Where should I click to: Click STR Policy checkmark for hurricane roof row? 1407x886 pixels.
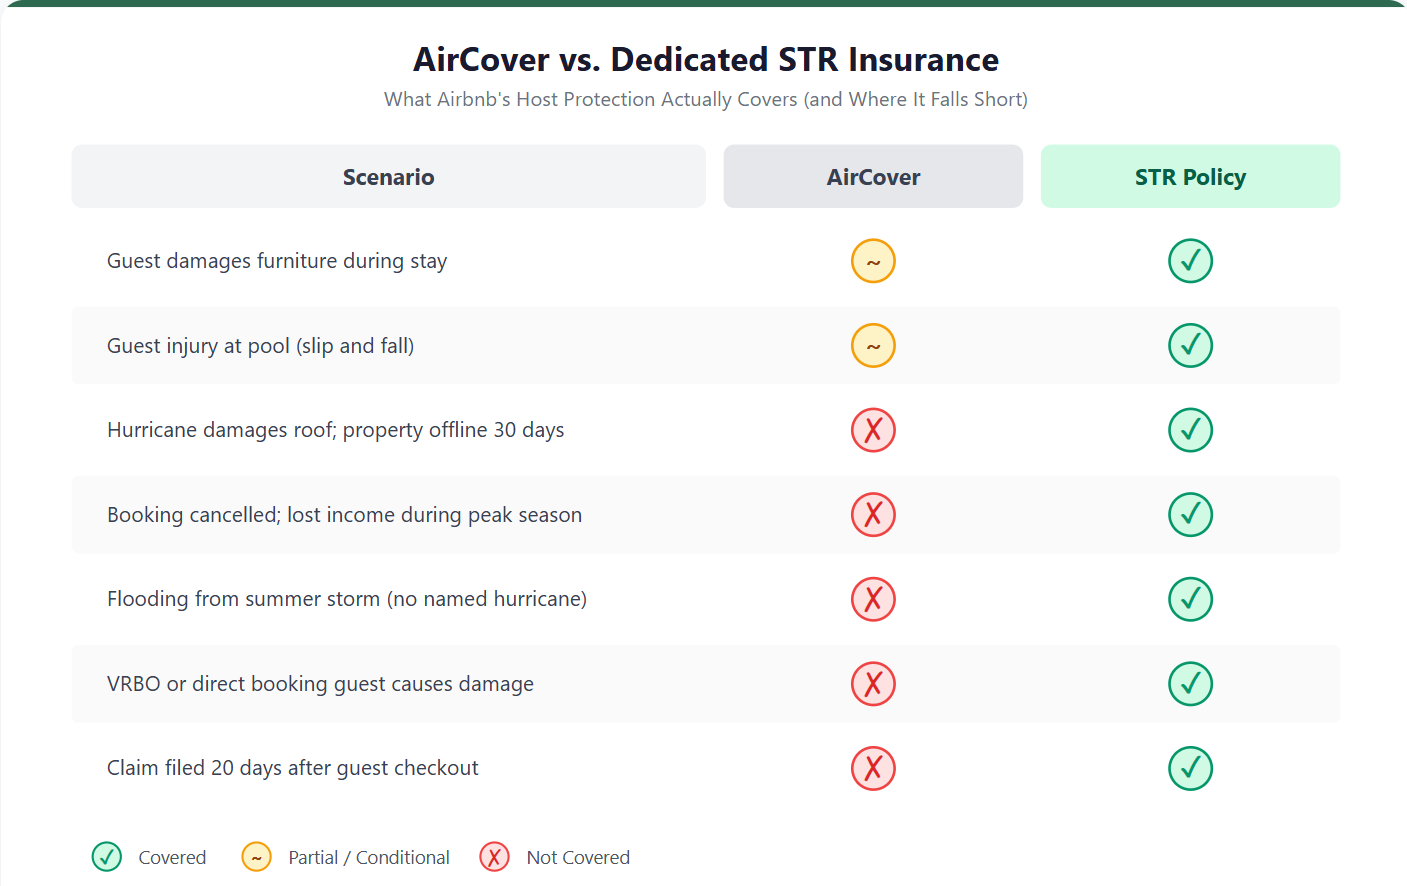1190,430
